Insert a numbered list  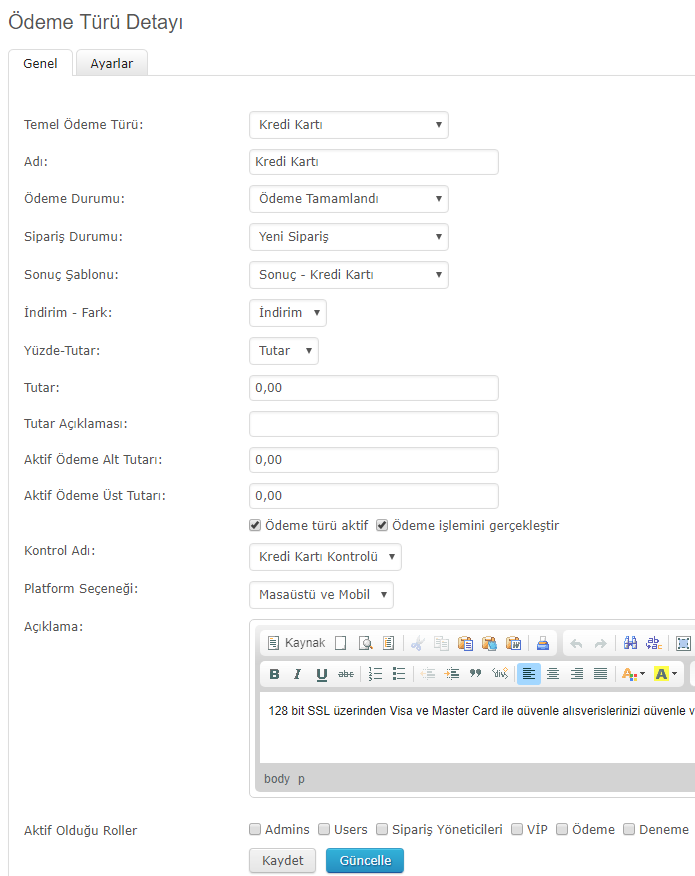click(375, 674)
